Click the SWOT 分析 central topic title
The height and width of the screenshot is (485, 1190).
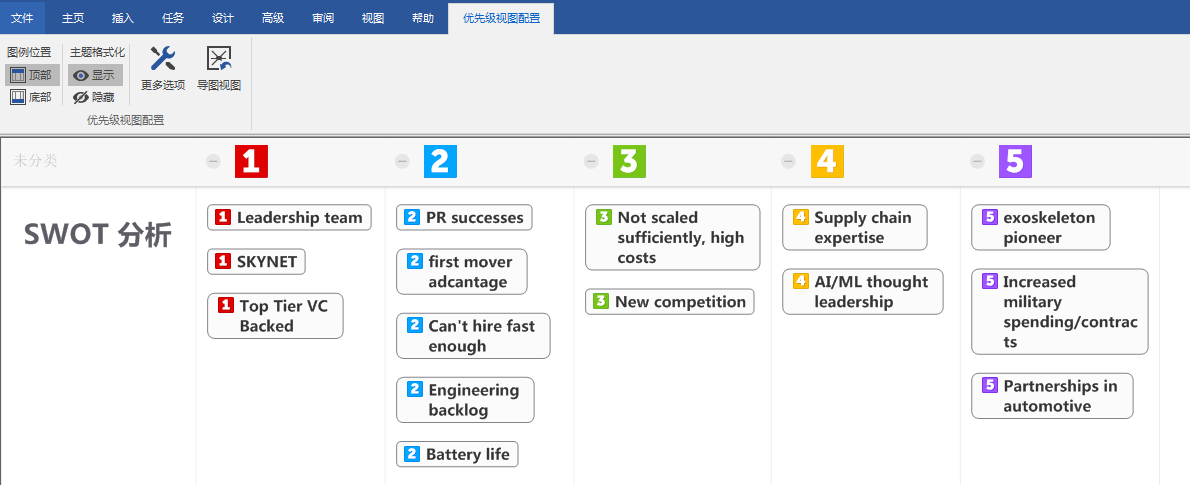point(98,235)
